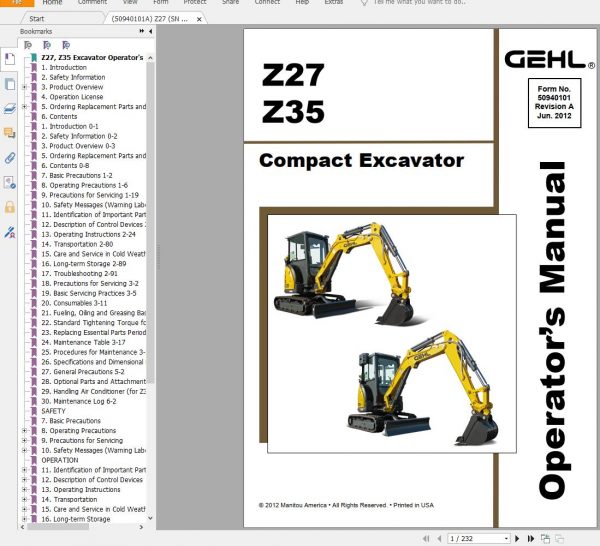Click the second bookmark tool icon in the Bookmarks toolbar

pyautogui.click(x=47, y=45)
